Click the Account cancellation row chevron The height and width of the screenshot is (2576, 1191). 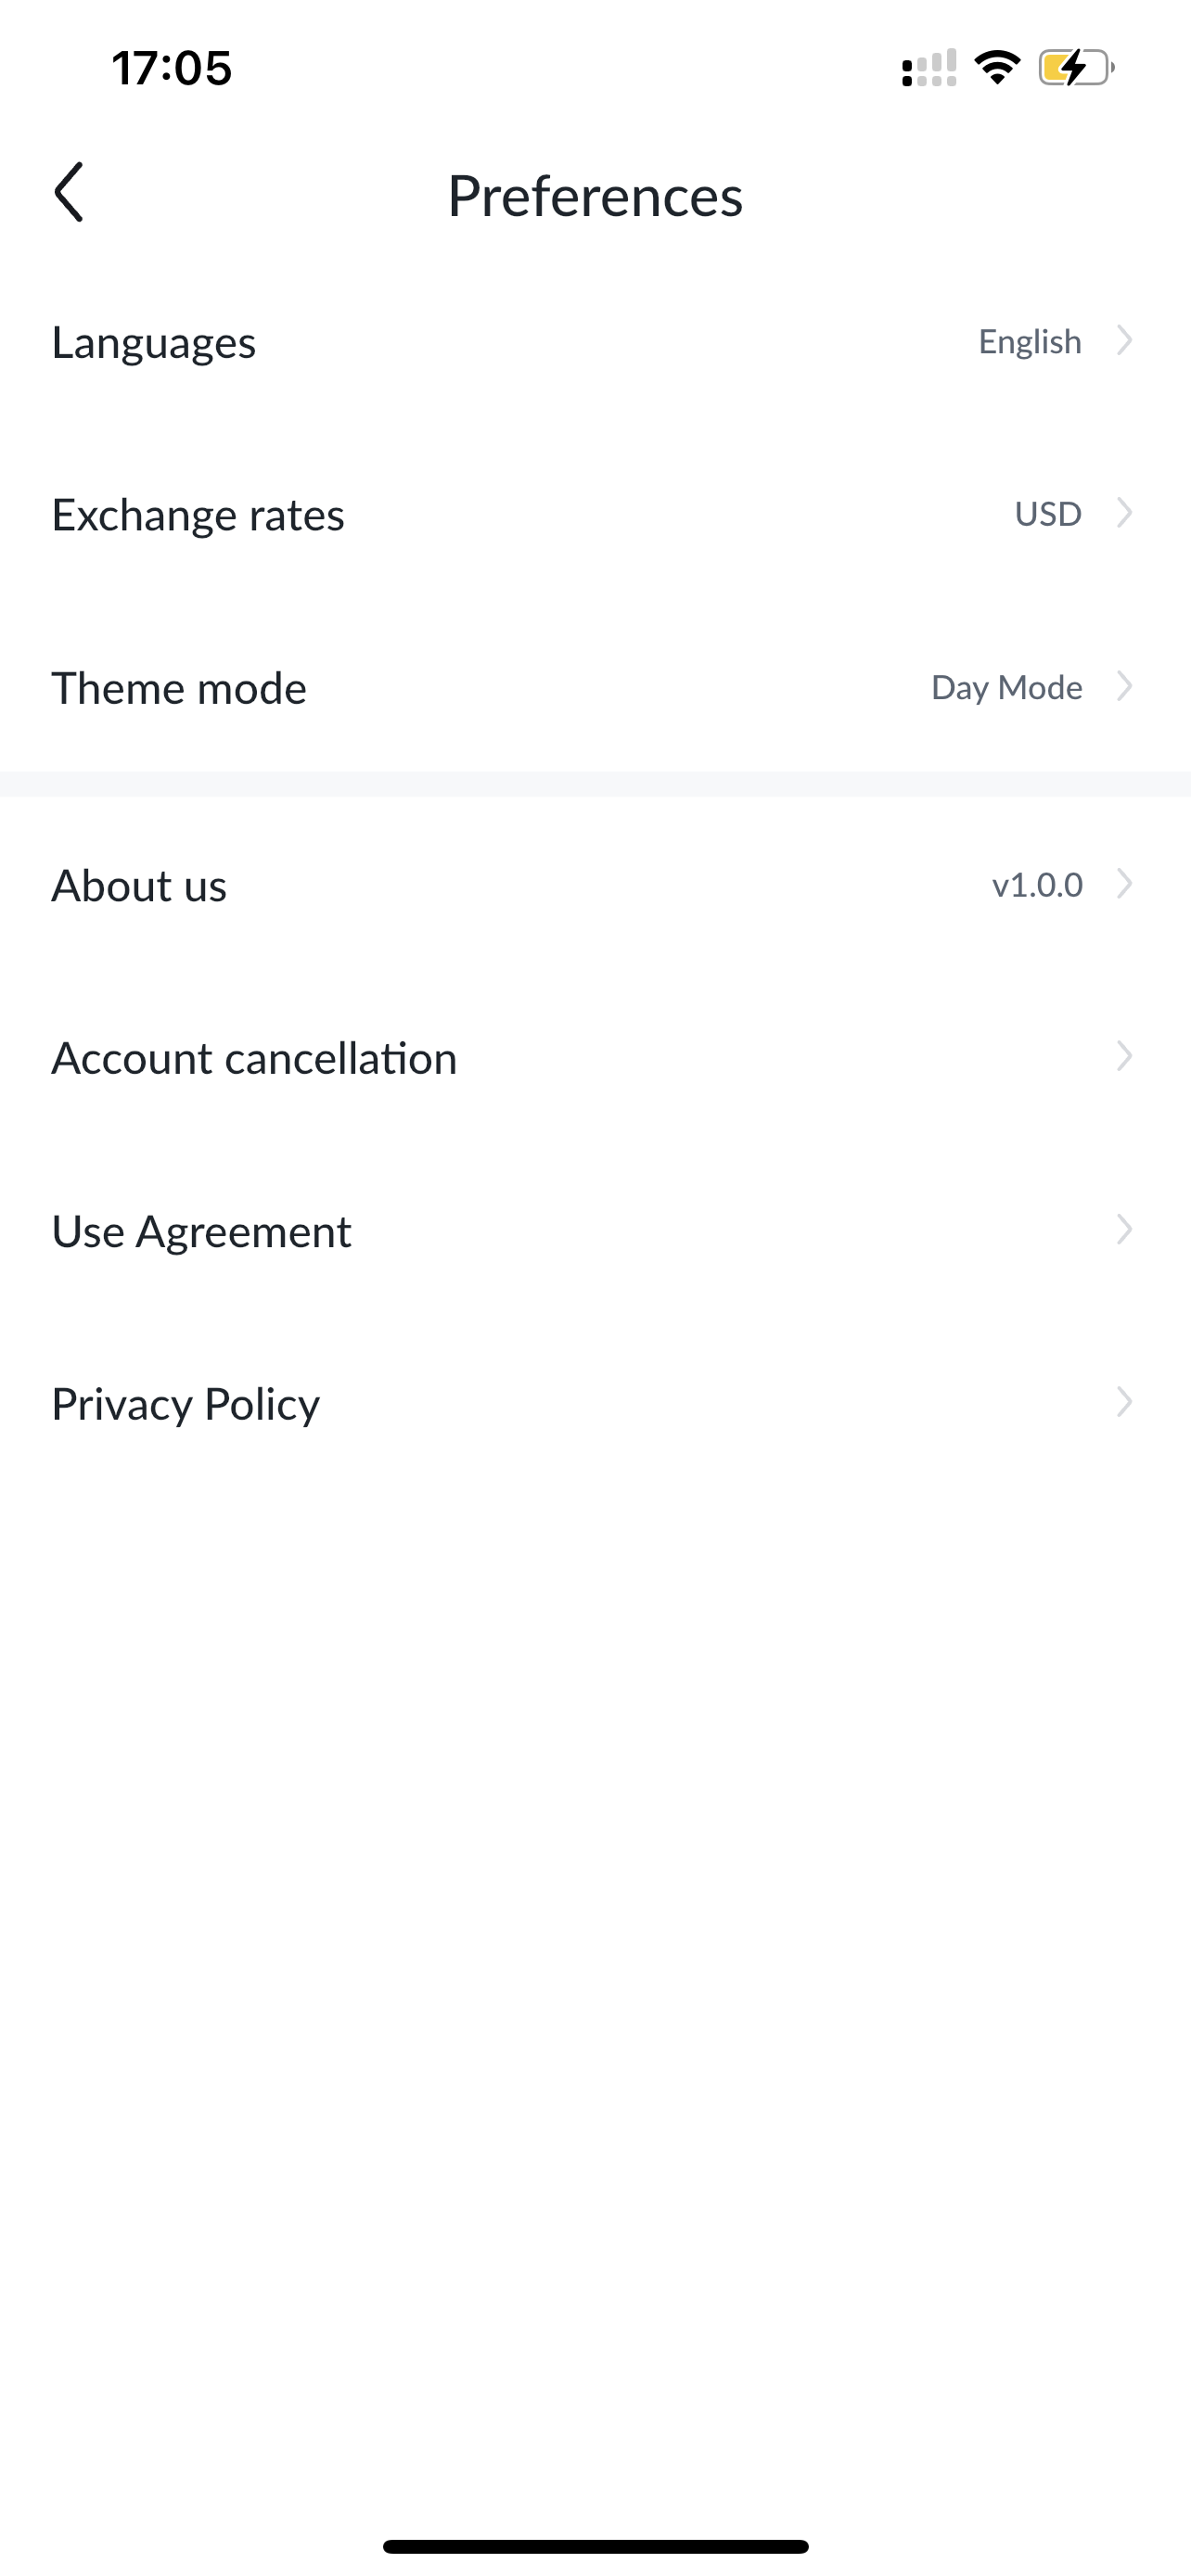point(1125,1056)
